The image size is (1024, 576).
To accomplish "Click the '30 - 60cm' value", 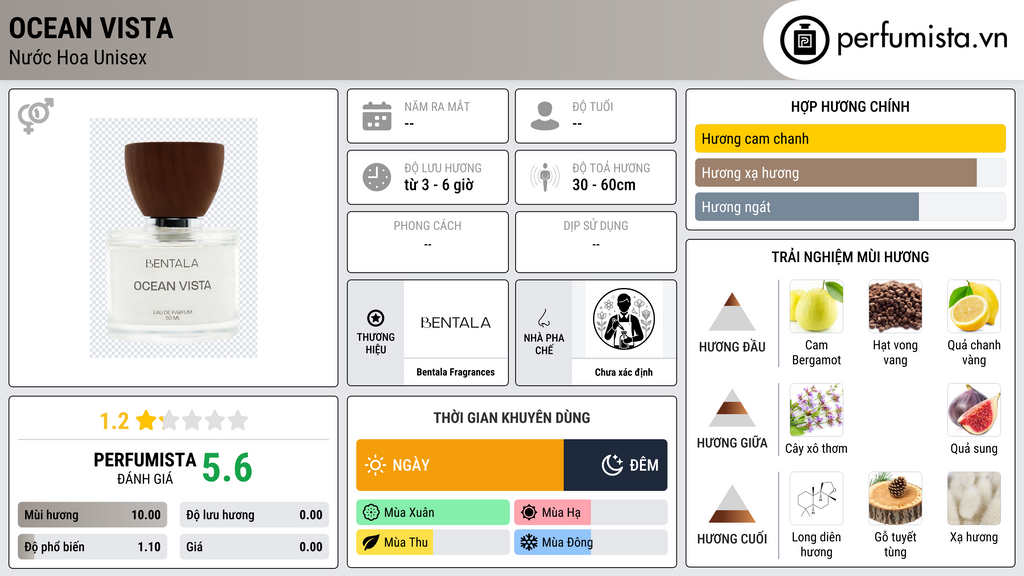I will click(604, 185).
